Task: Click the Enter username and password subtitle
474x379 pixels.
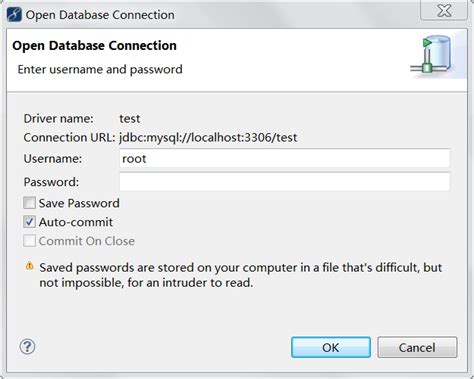Action: point(100,69)
